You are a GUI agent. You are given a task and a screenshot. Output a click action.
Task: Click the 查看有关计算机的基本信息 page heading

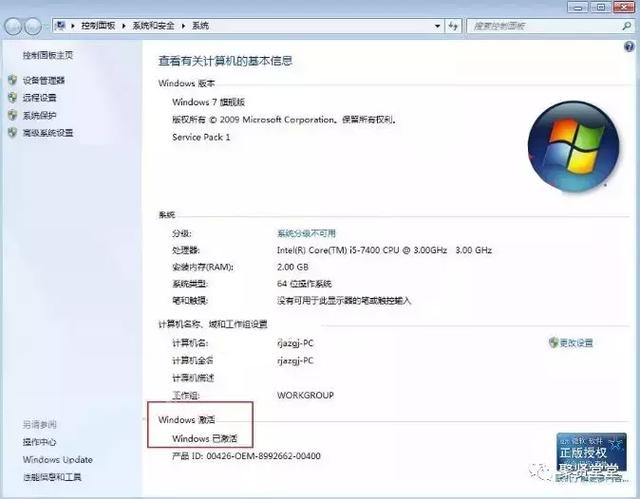pyautogui.click(x=225, y=61)
